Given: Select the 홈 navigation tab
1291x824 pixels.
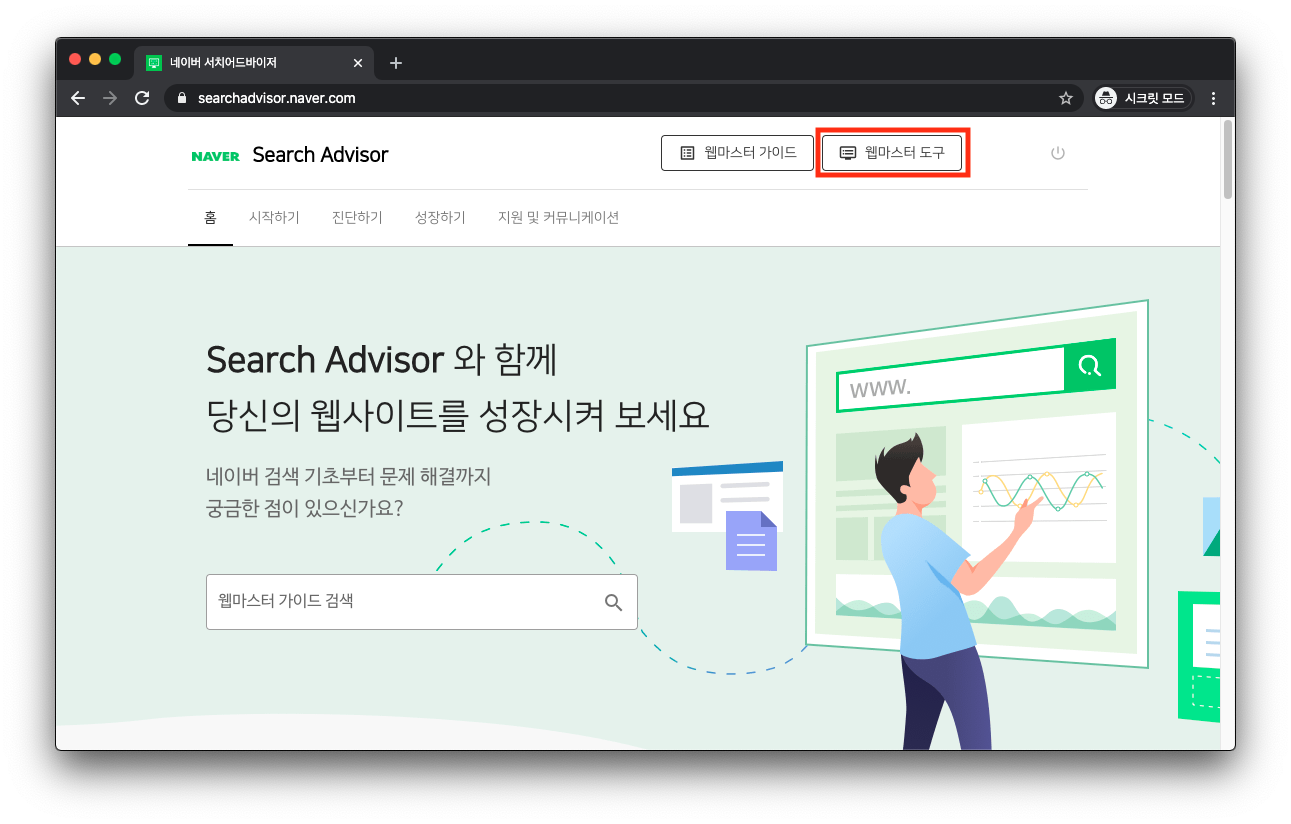Looking at the screenshot, I should click(x=210, y=217).
